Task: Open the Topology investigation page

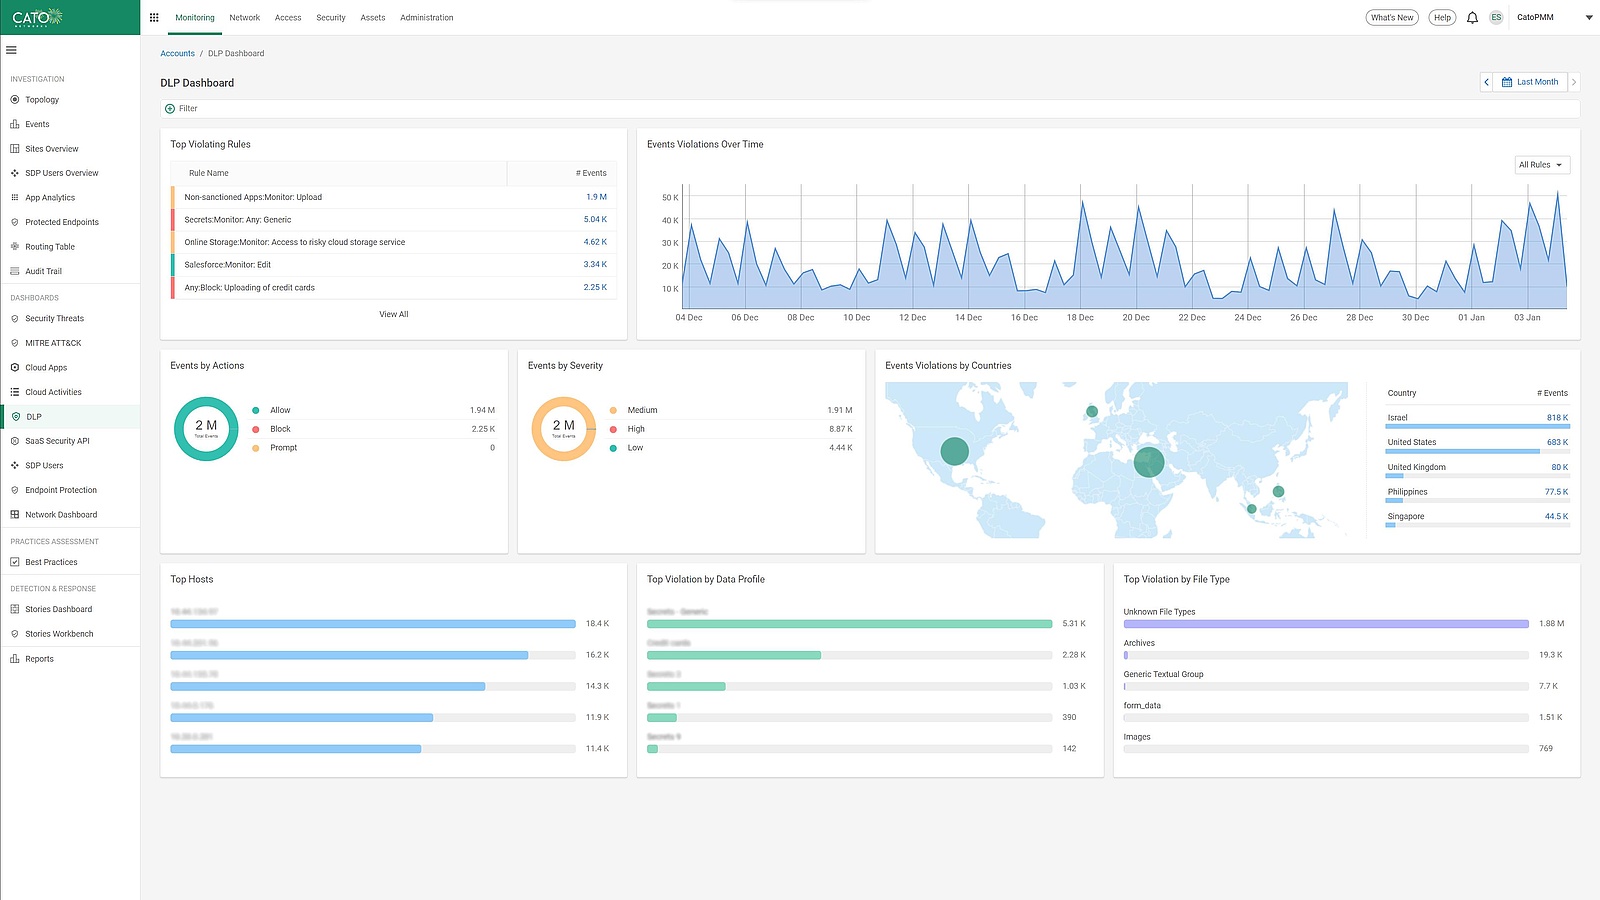Action: 40,99
